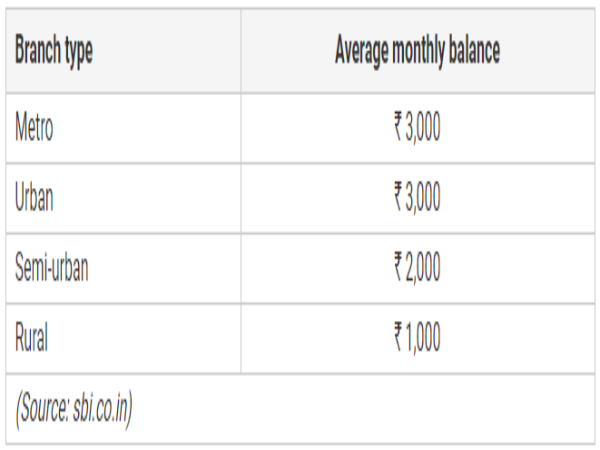This screenshot has height=450, width=600.
Task: Click the rupee symbol in Semi-urban row
Action: (x=398, y=268)
